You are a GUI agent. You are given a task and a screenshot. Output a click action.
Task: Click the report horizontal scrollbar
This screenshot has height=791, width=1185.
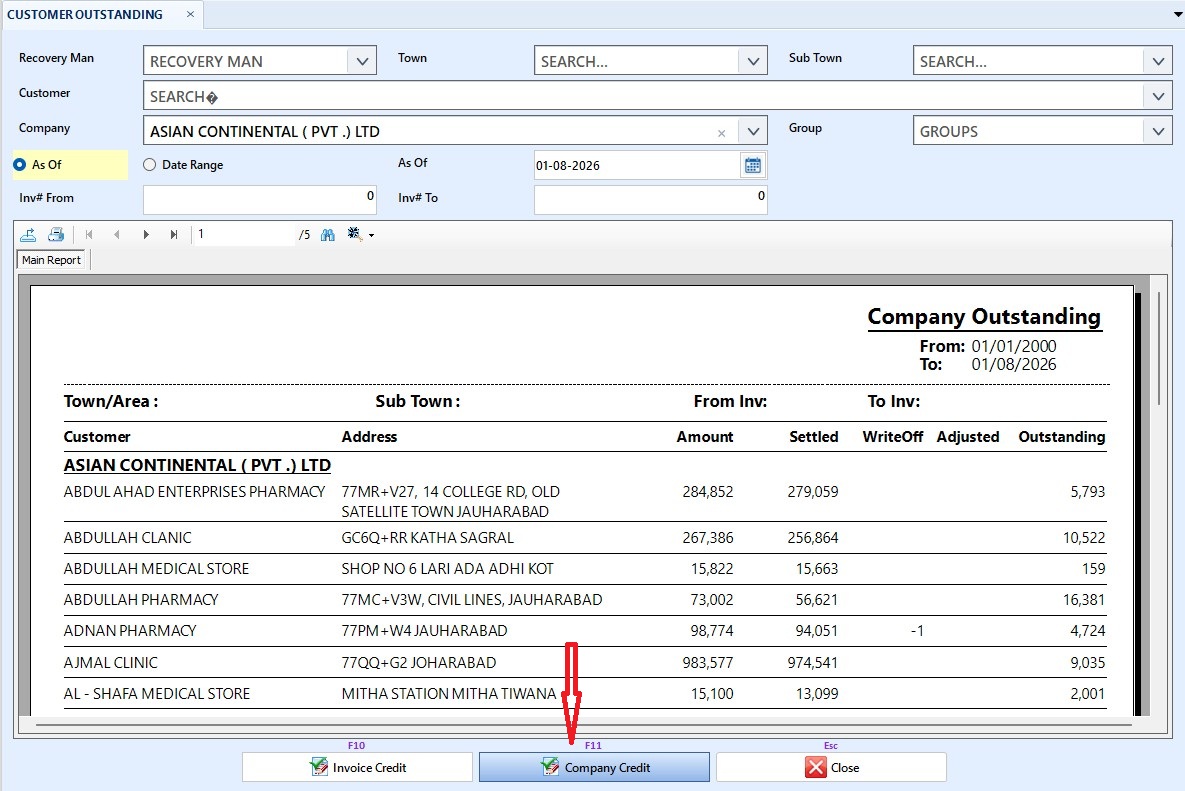[x=583, y=725]
